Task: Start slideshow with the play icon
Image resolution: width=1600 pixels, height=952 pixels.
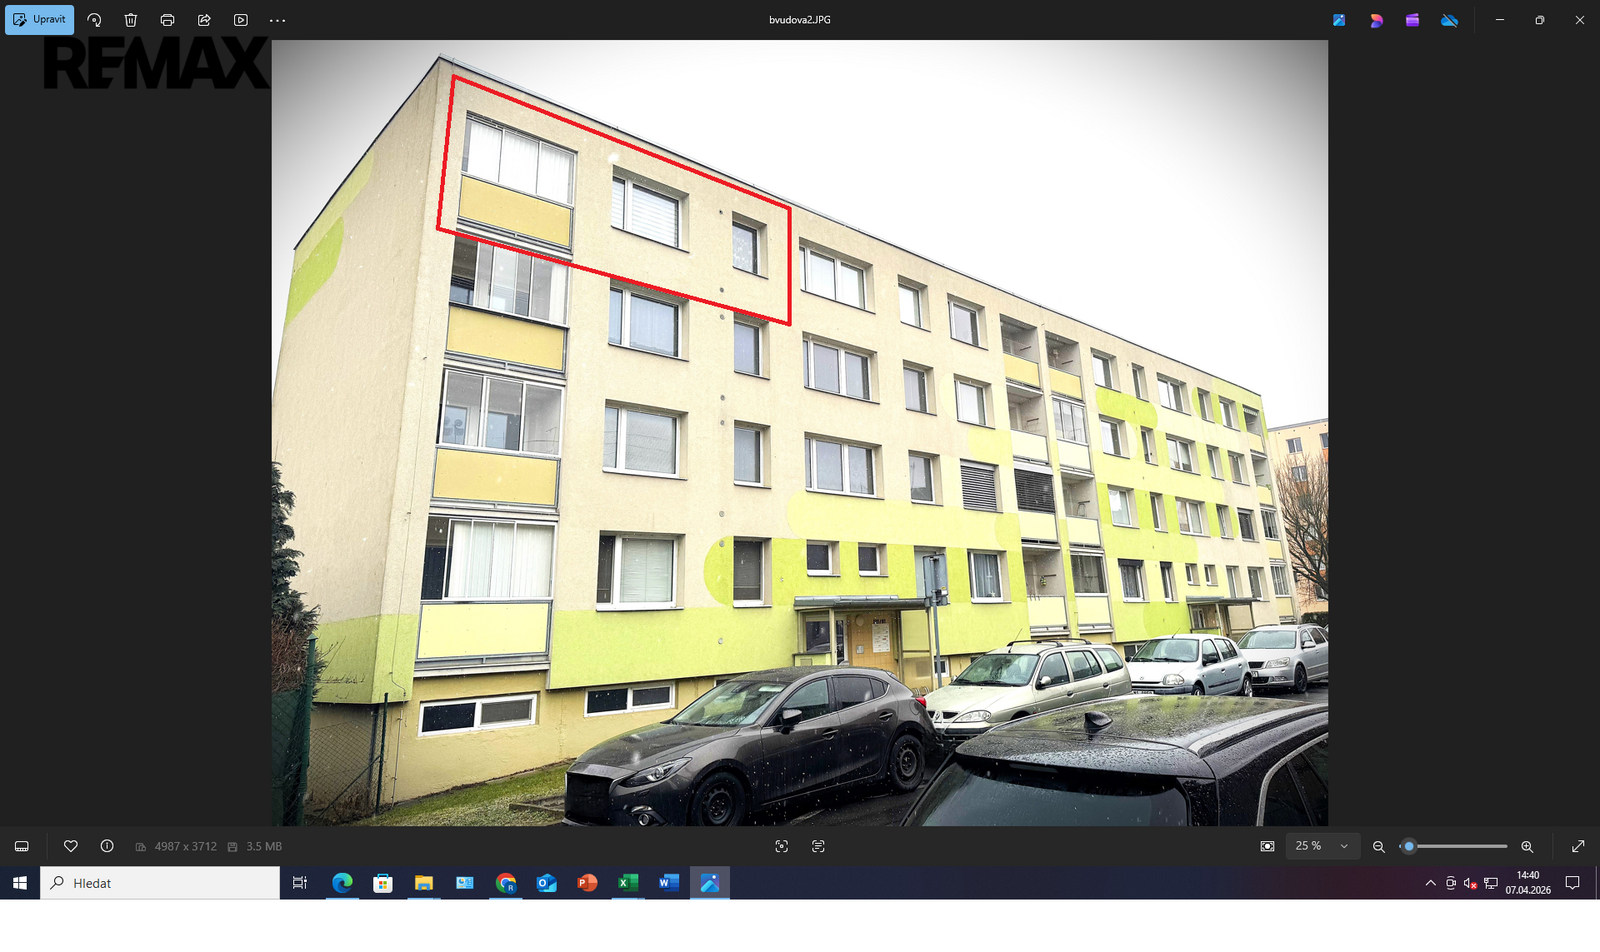Action: tap(241, 20)
